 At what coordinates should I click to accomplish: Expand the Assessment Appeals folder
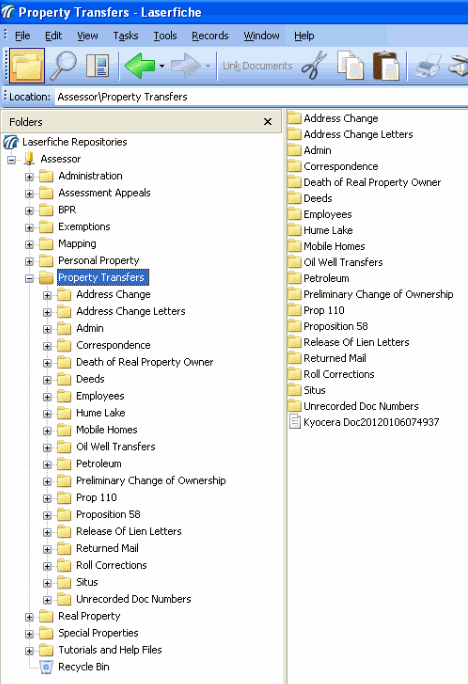point(29,194)
